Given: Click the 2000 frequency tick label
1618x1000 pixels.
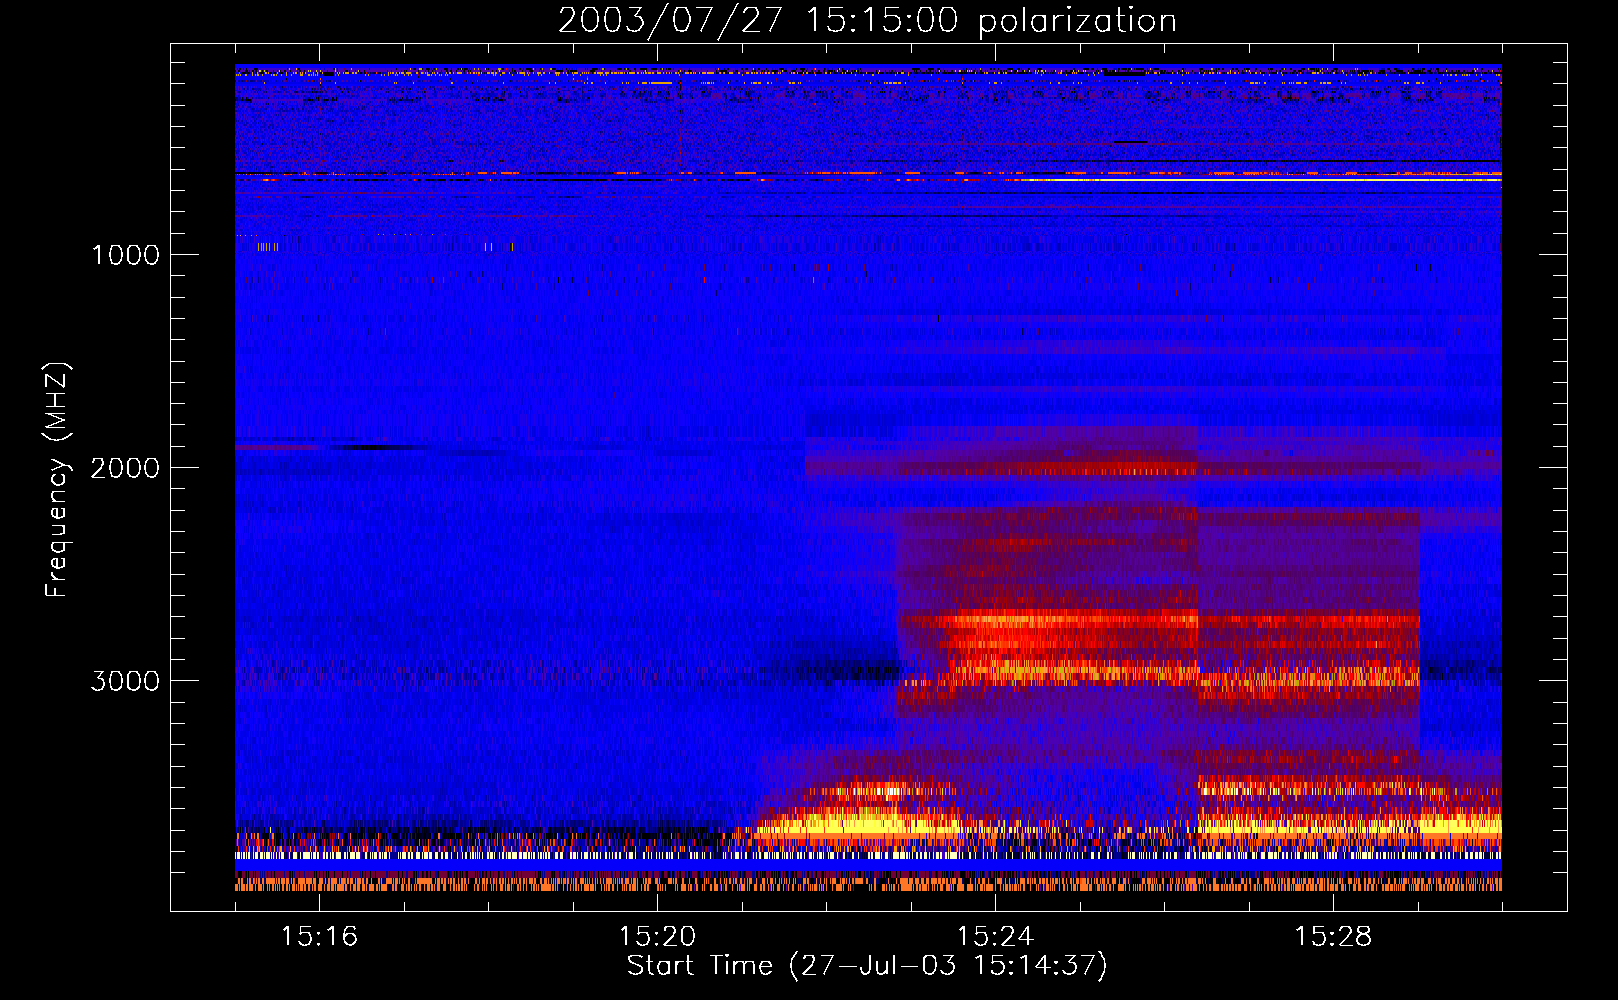Looking at the screenshot, I should [x=125, y=468].
